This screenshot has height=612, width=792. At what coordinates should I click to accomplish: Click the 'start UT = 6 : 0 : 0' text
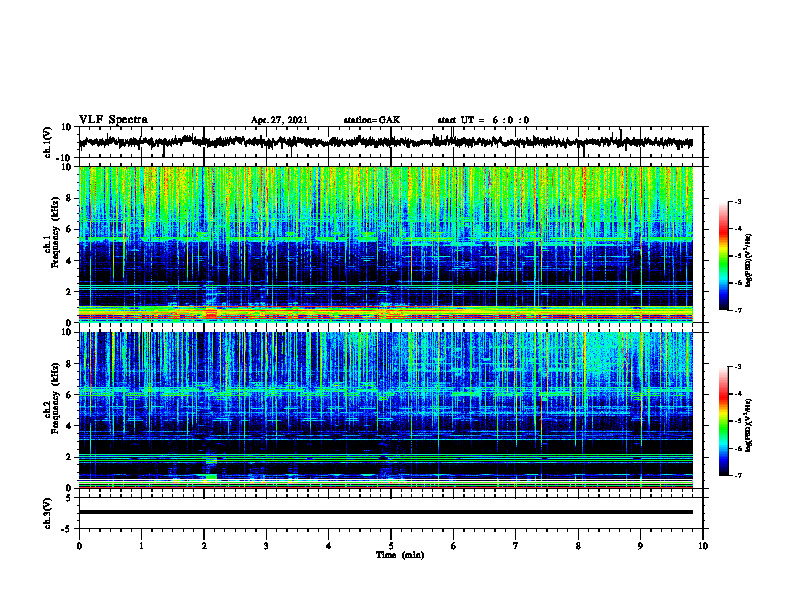(x=483, y=120)
